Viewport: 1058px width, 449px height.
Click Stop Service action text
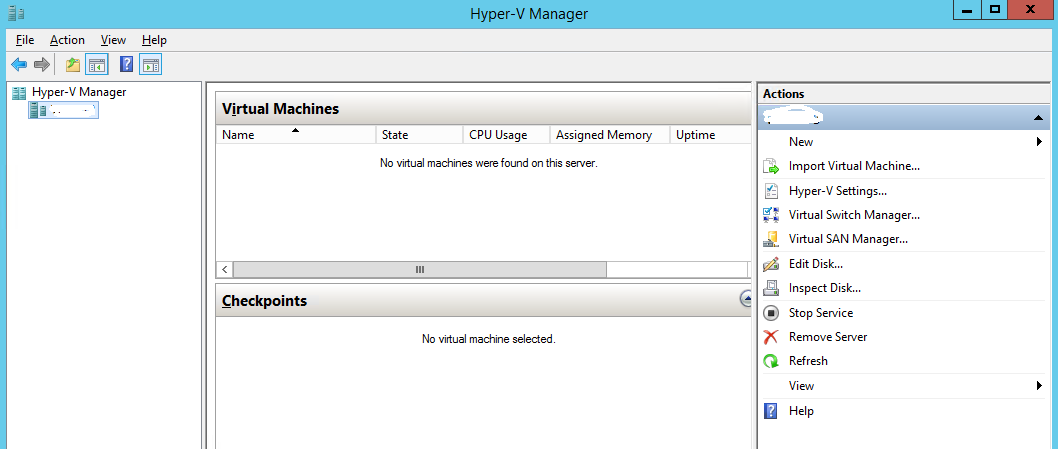click(820, 313)
